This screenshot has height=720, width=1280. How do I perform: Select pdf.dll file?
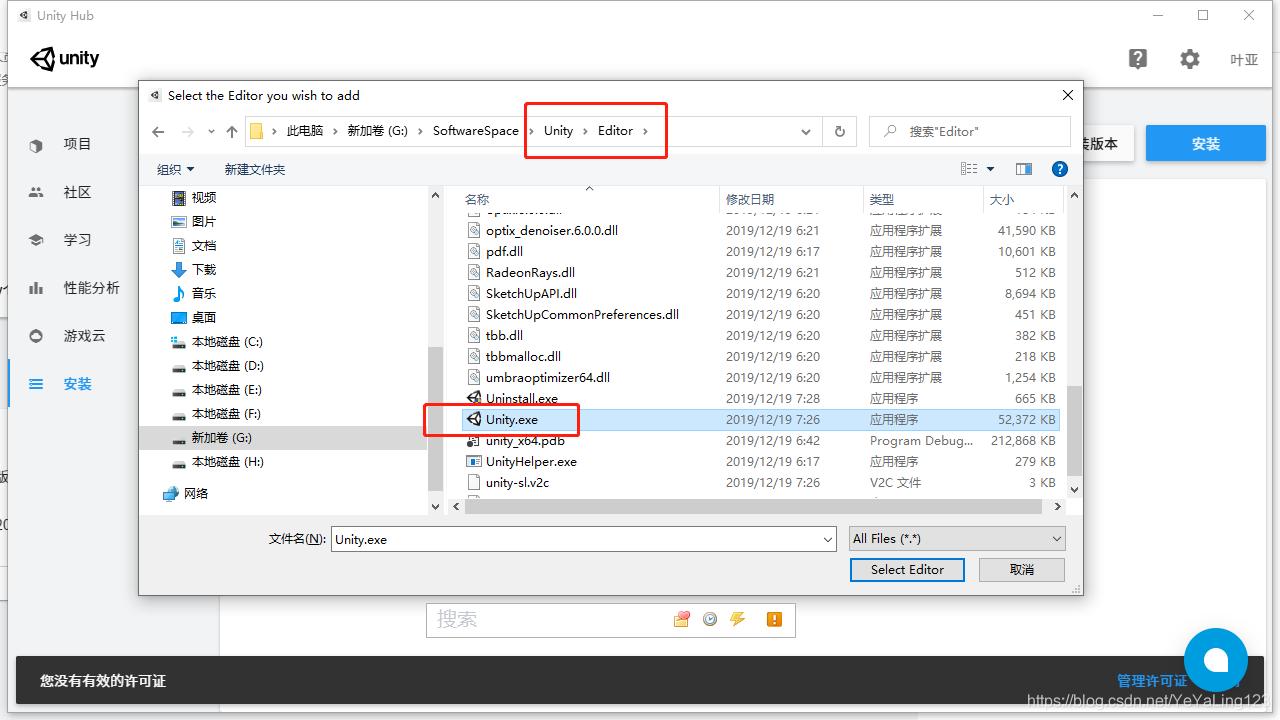(x=504, y=251)
